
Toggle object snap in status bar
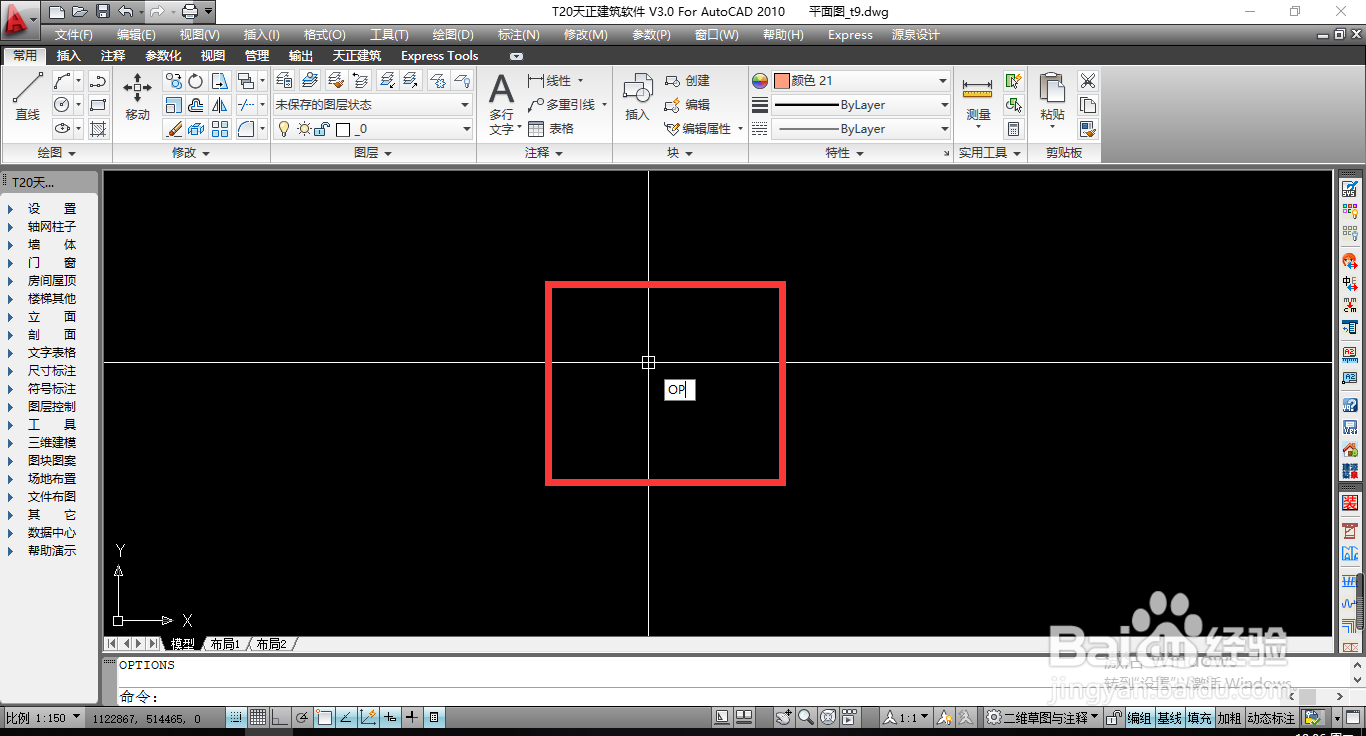point(324,717)
